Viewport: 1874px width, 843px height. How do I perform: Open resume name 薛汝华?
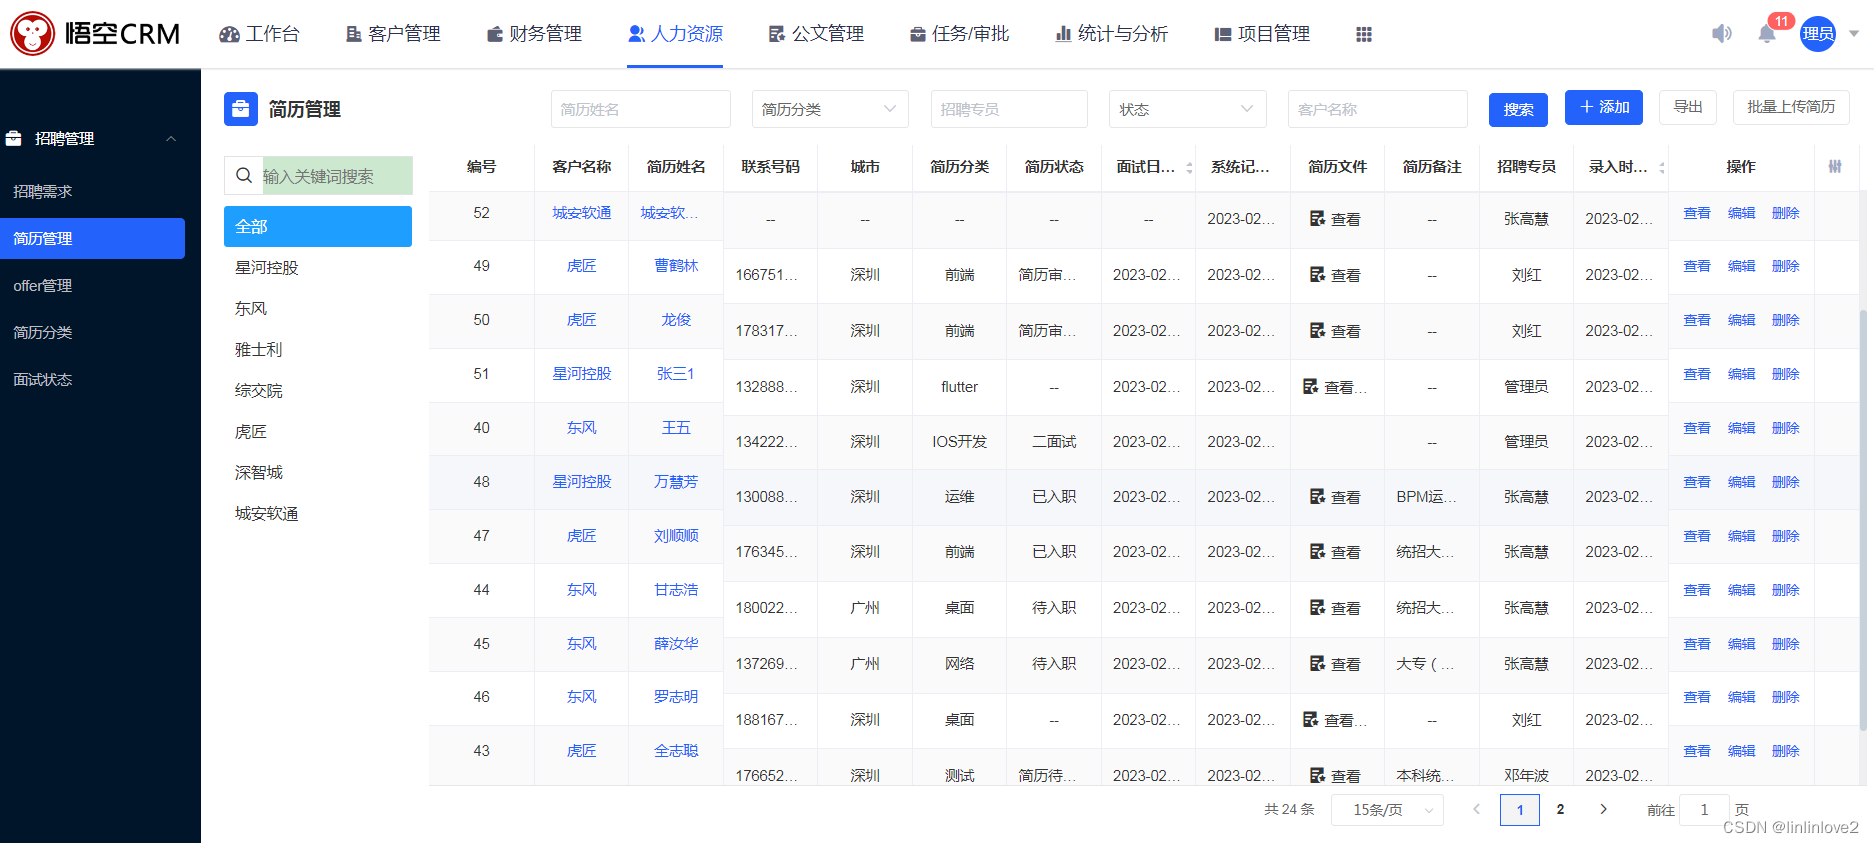[676, 644]
